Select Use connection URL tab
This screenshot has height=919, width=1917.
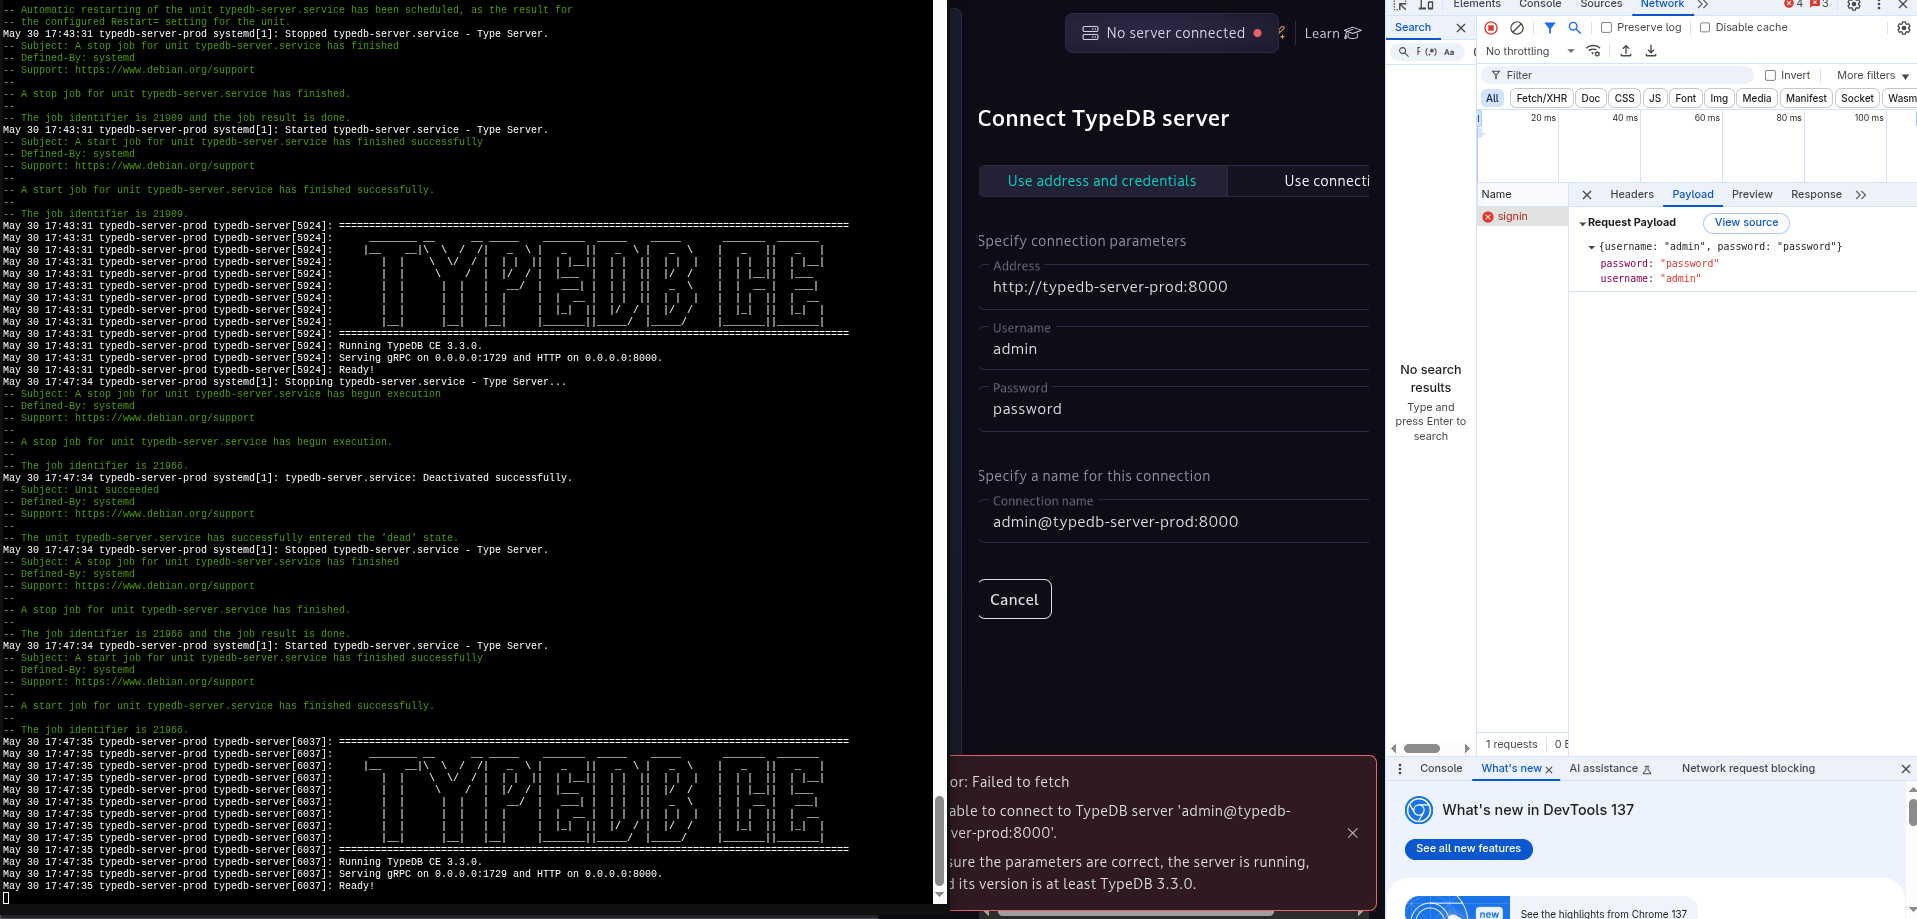[1299, 181]
